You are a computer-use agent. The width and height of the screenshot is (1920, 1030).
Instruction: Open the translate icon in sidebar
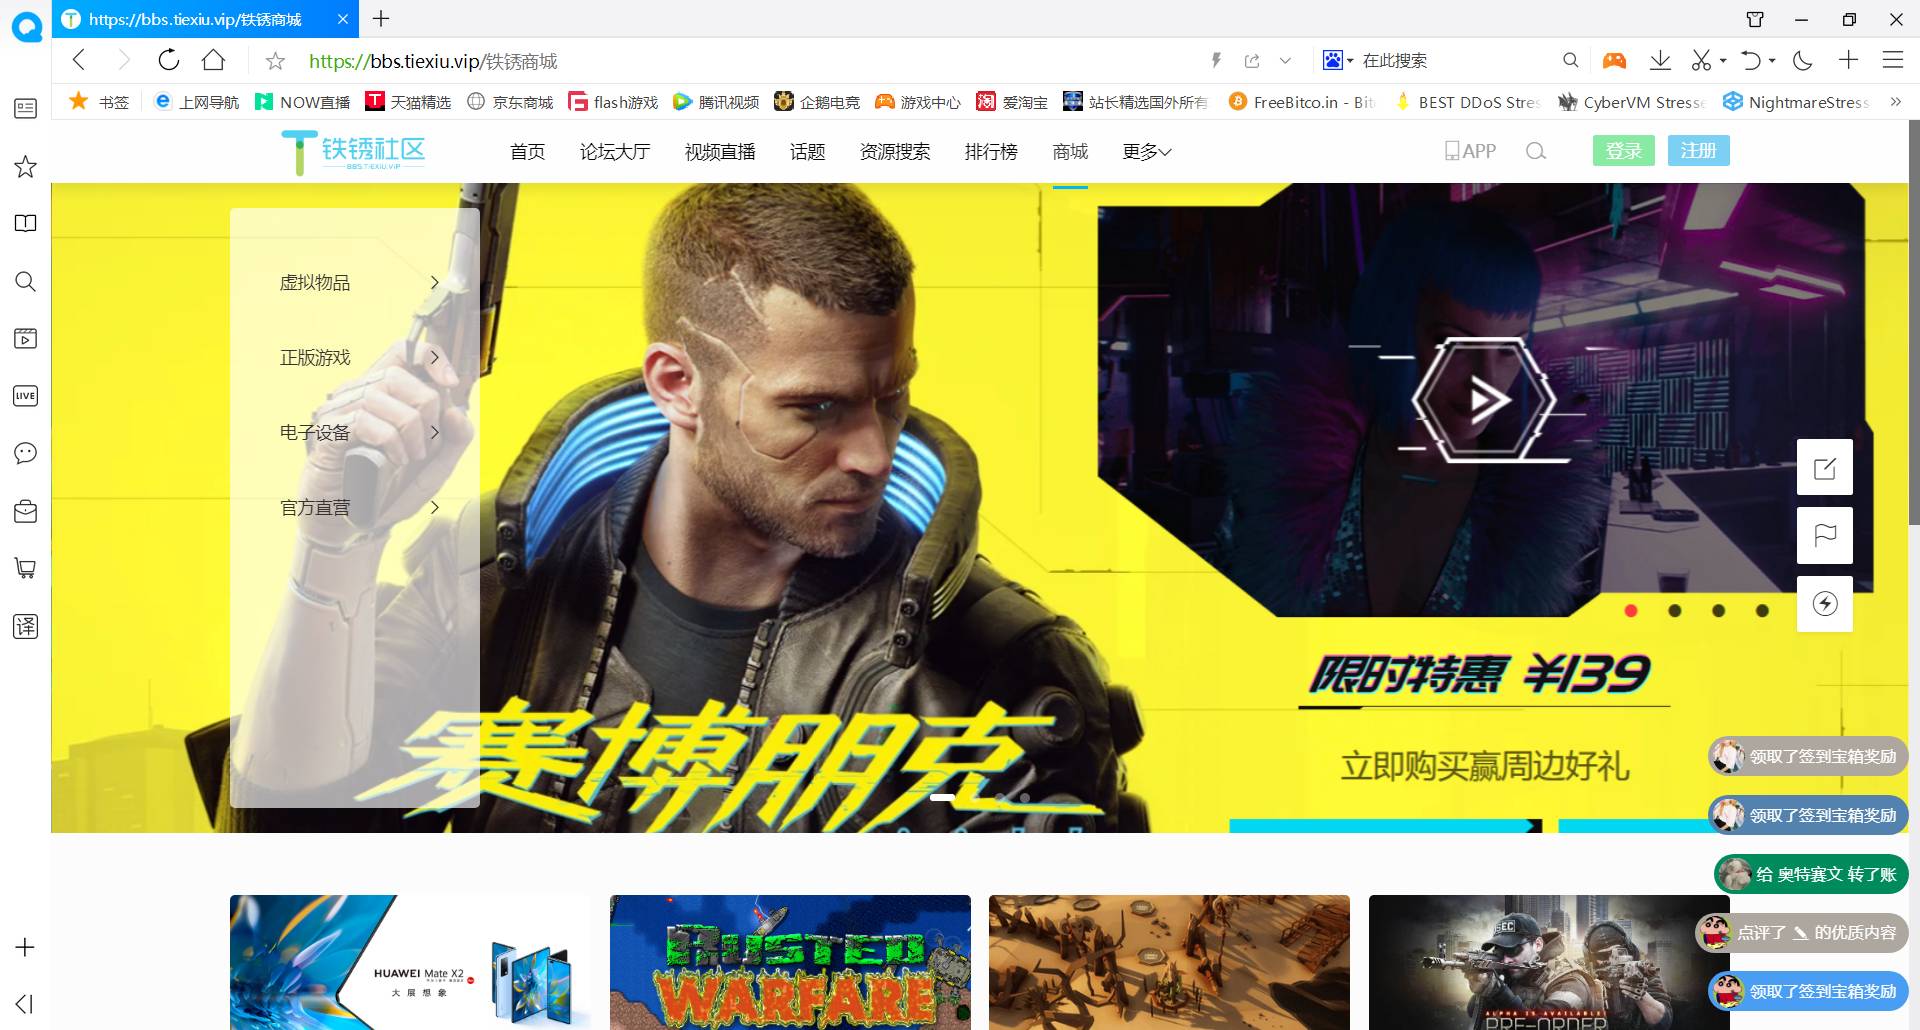25,626
